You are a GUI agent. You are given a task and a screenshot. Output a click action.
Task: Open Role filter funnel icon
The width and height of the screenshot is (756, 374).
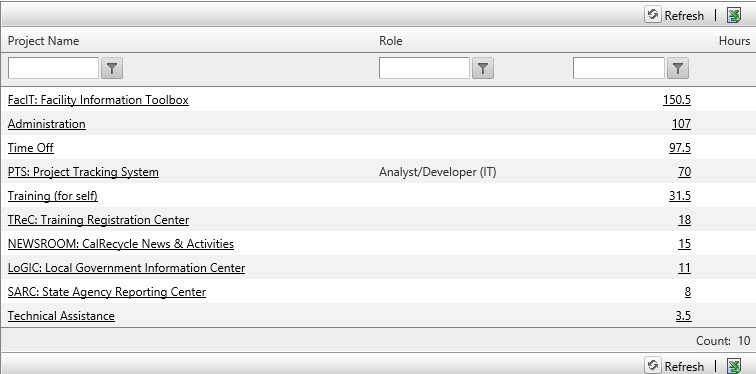(x=483, y=68)
